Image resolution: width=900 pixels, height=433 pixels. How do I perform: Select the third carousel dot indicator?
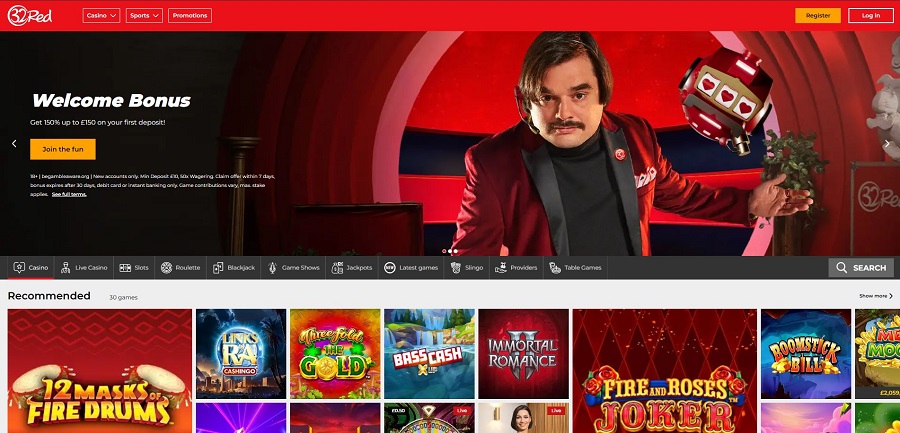click(456, 251)
